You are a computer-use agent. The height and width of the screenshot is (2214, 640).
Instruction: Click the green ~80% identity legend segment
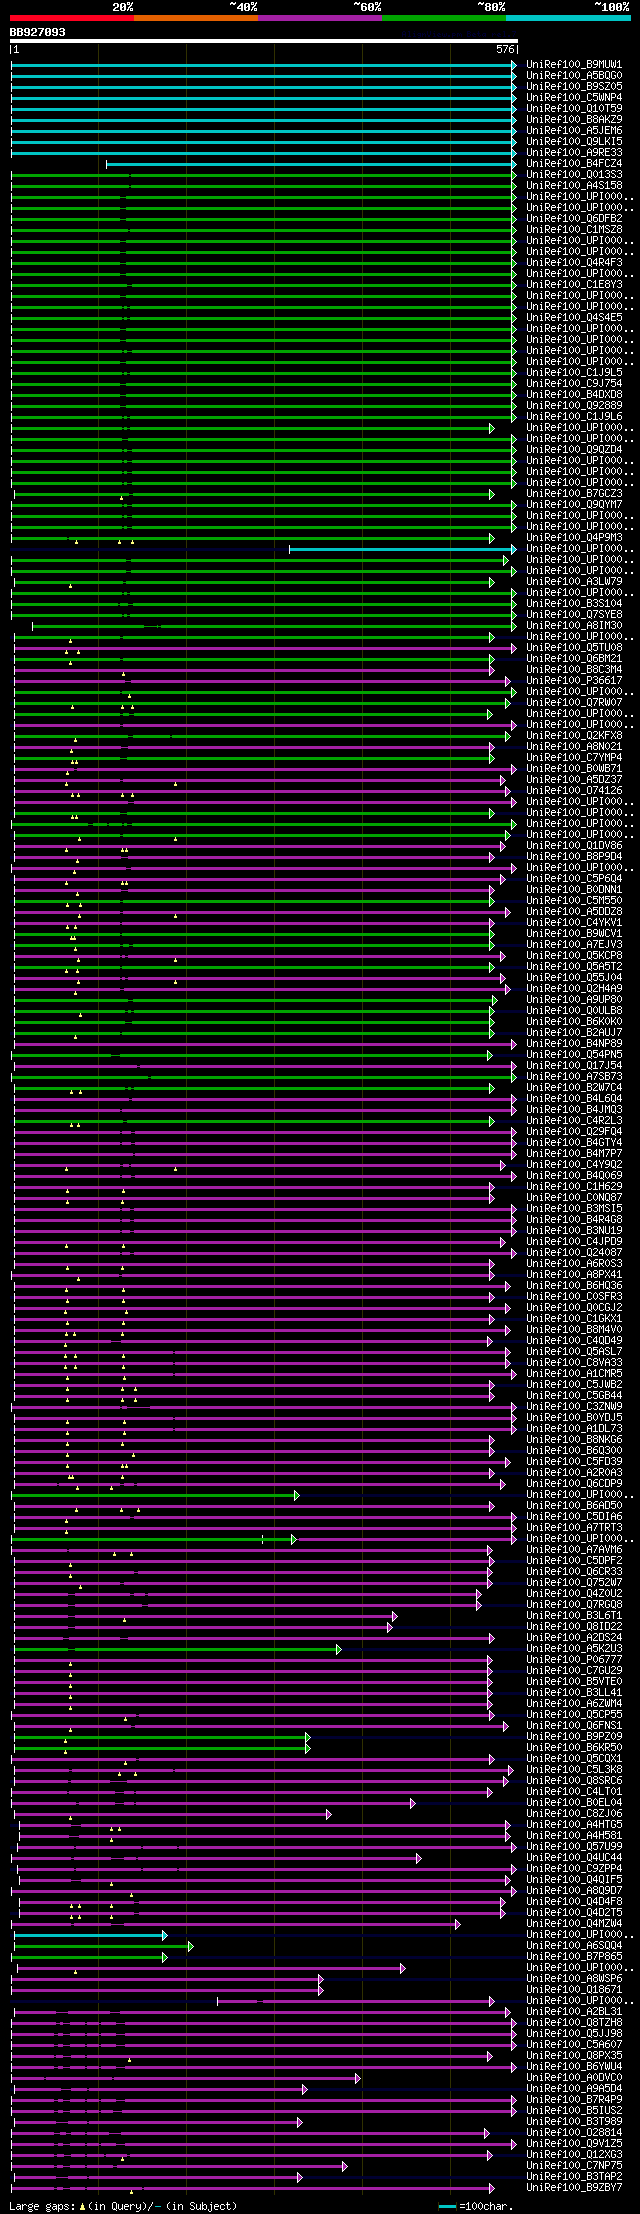[x=444, y=18]
